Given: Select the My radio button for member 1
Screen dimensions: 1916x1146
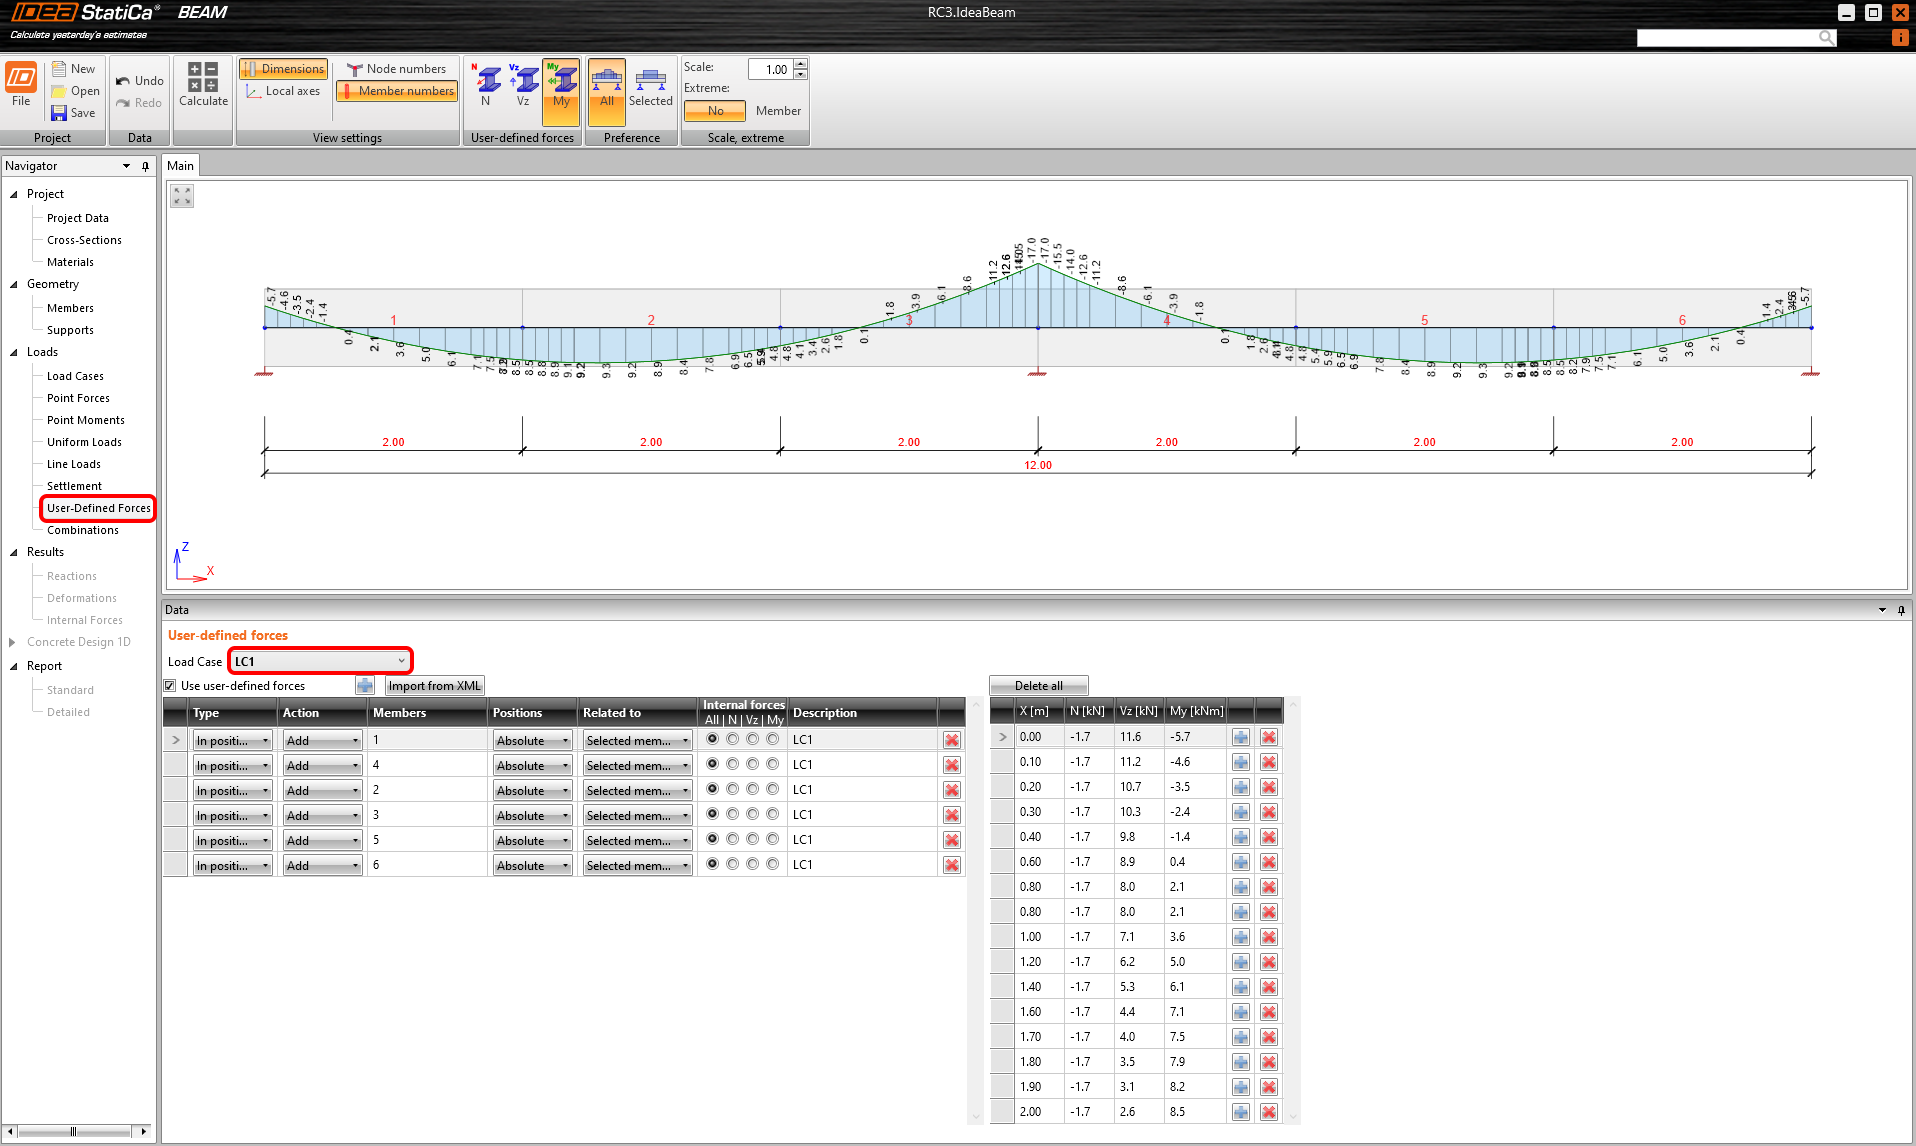Looking at the screenshot, I should click(772, 739).
